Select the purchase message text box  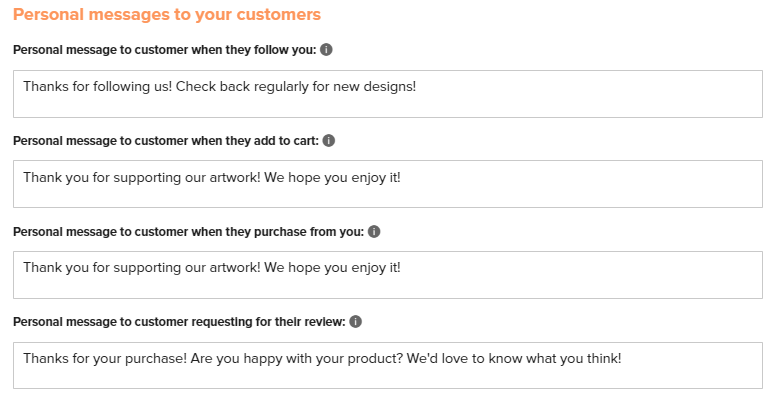click(388, 275)
